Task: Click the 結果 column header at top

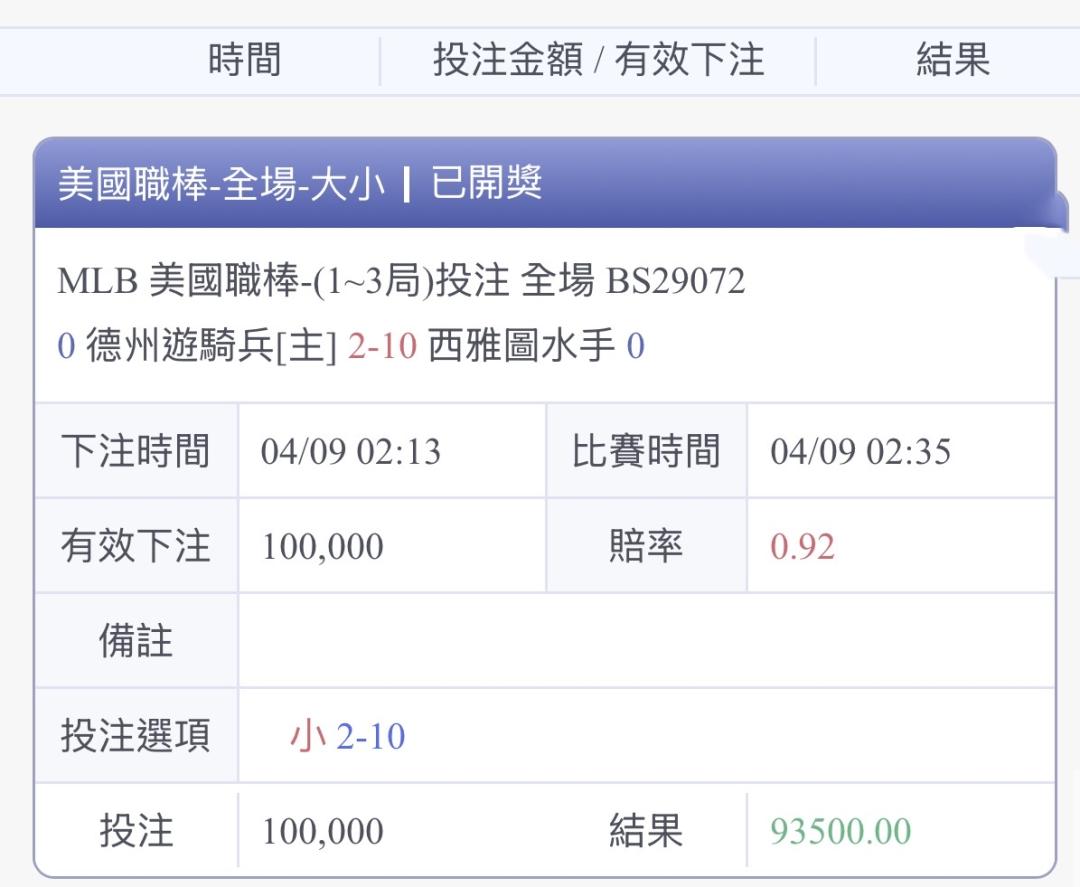Action: tap(952, 61)
